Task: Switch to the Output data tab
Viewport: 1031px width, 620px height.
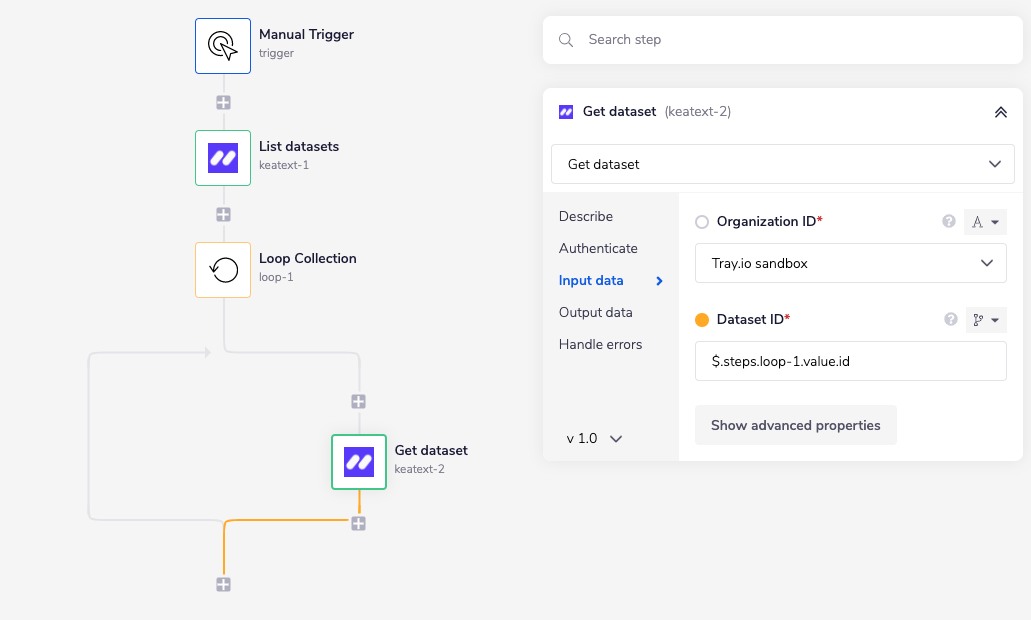Action: point(595,312)
